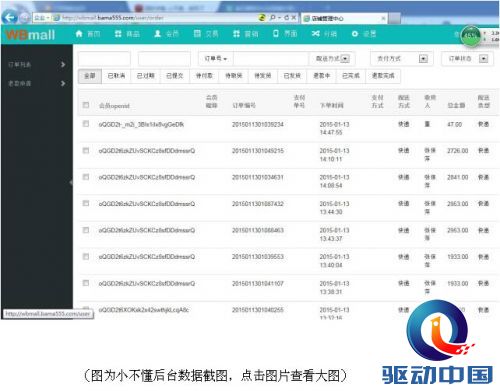Image resolution: width=500 pixels, height=391 pixels.
Task: Open the products grid icon in navigation
Action: 118,34
